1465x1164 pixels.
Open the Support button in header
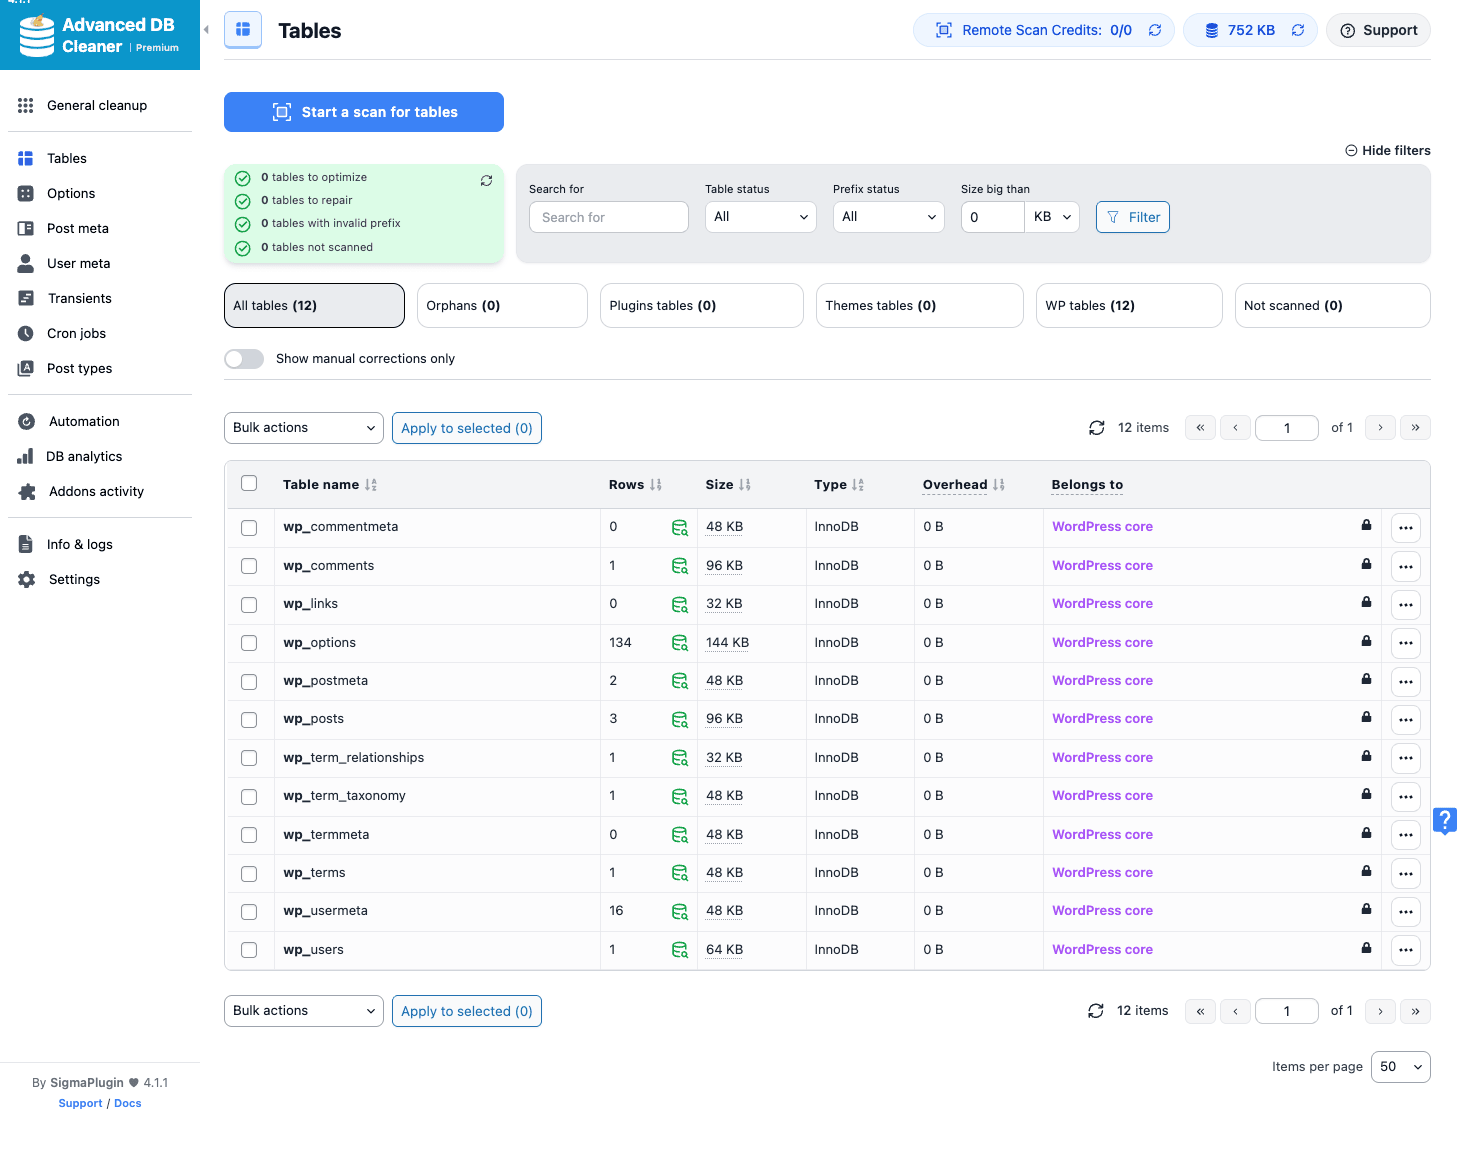[1378, 30]
